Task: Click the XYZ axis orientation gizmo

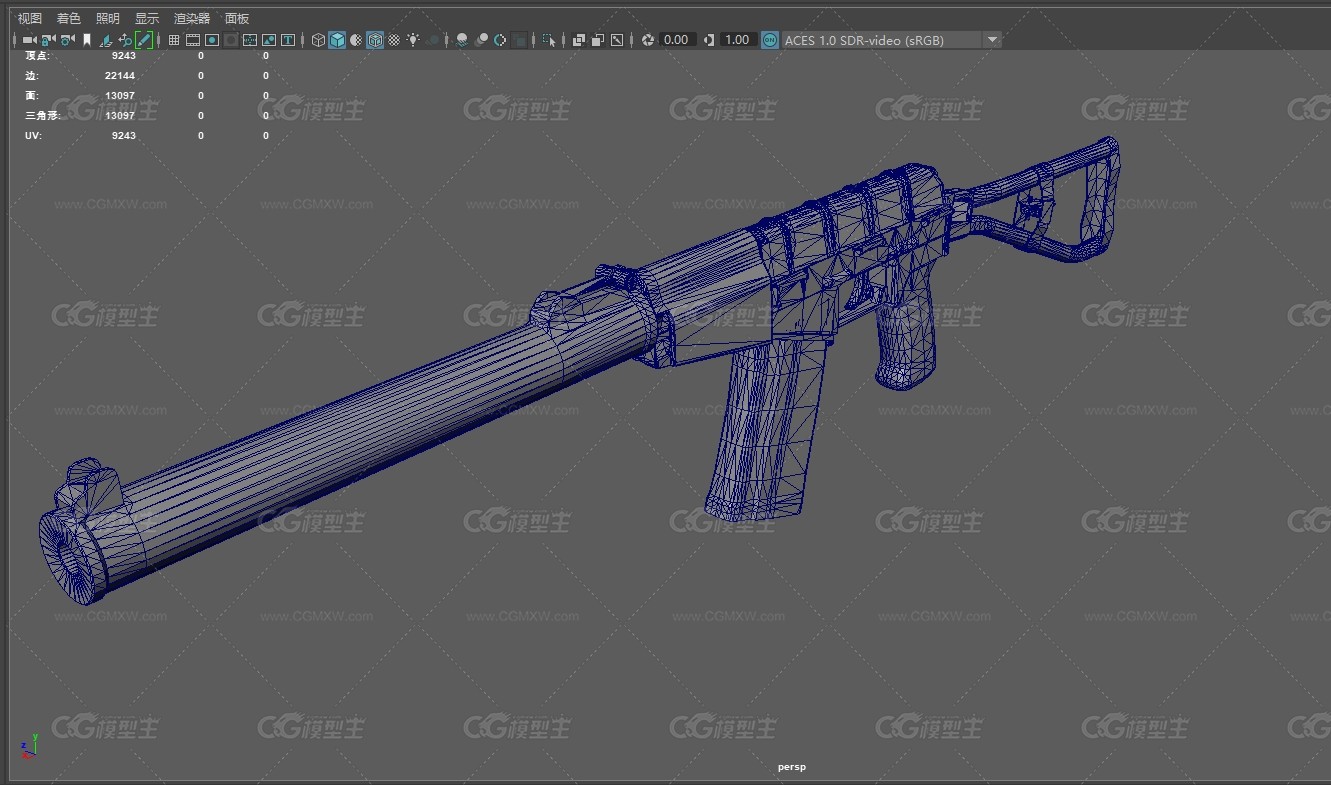Action: [29, 746]
